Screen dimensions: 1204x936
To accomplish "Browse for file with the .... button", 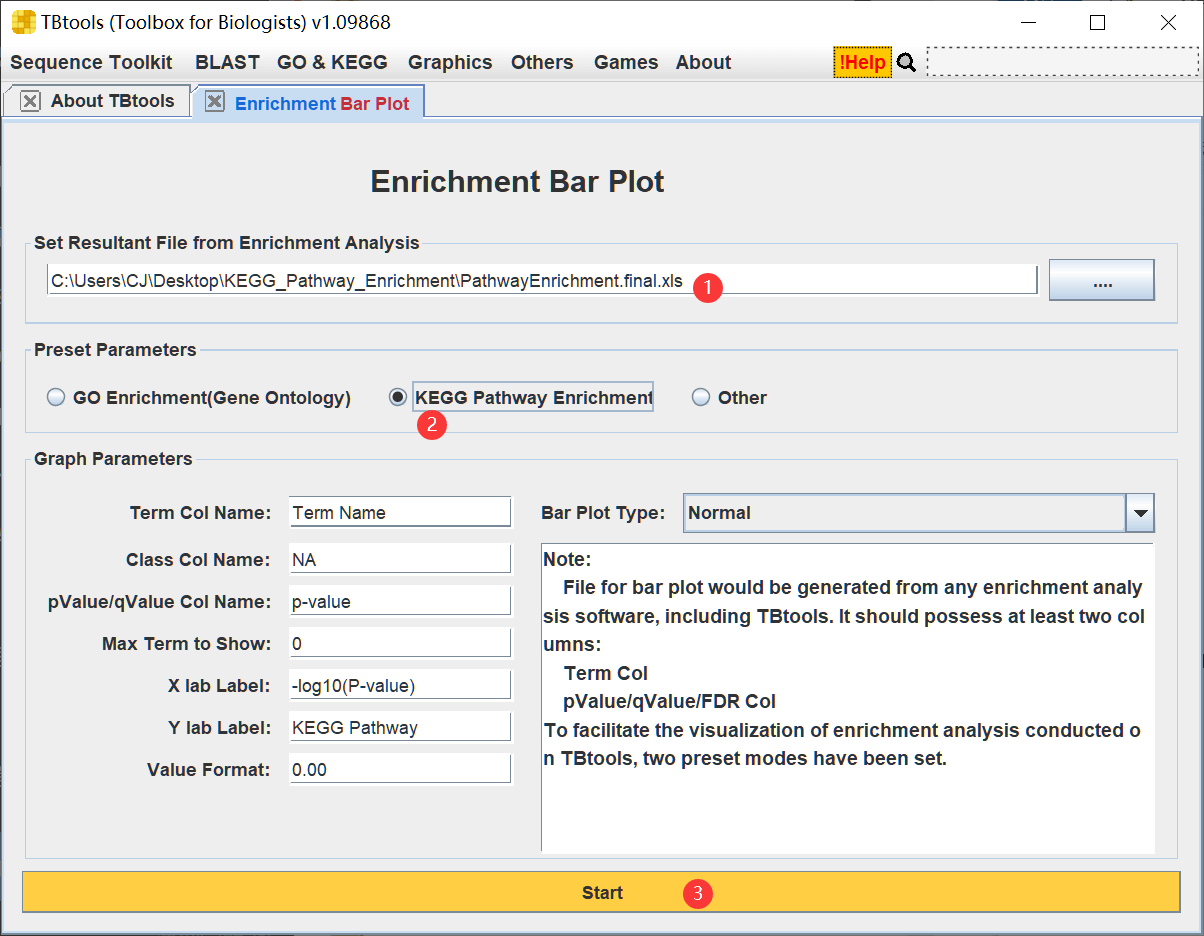I will (1102, 281).
